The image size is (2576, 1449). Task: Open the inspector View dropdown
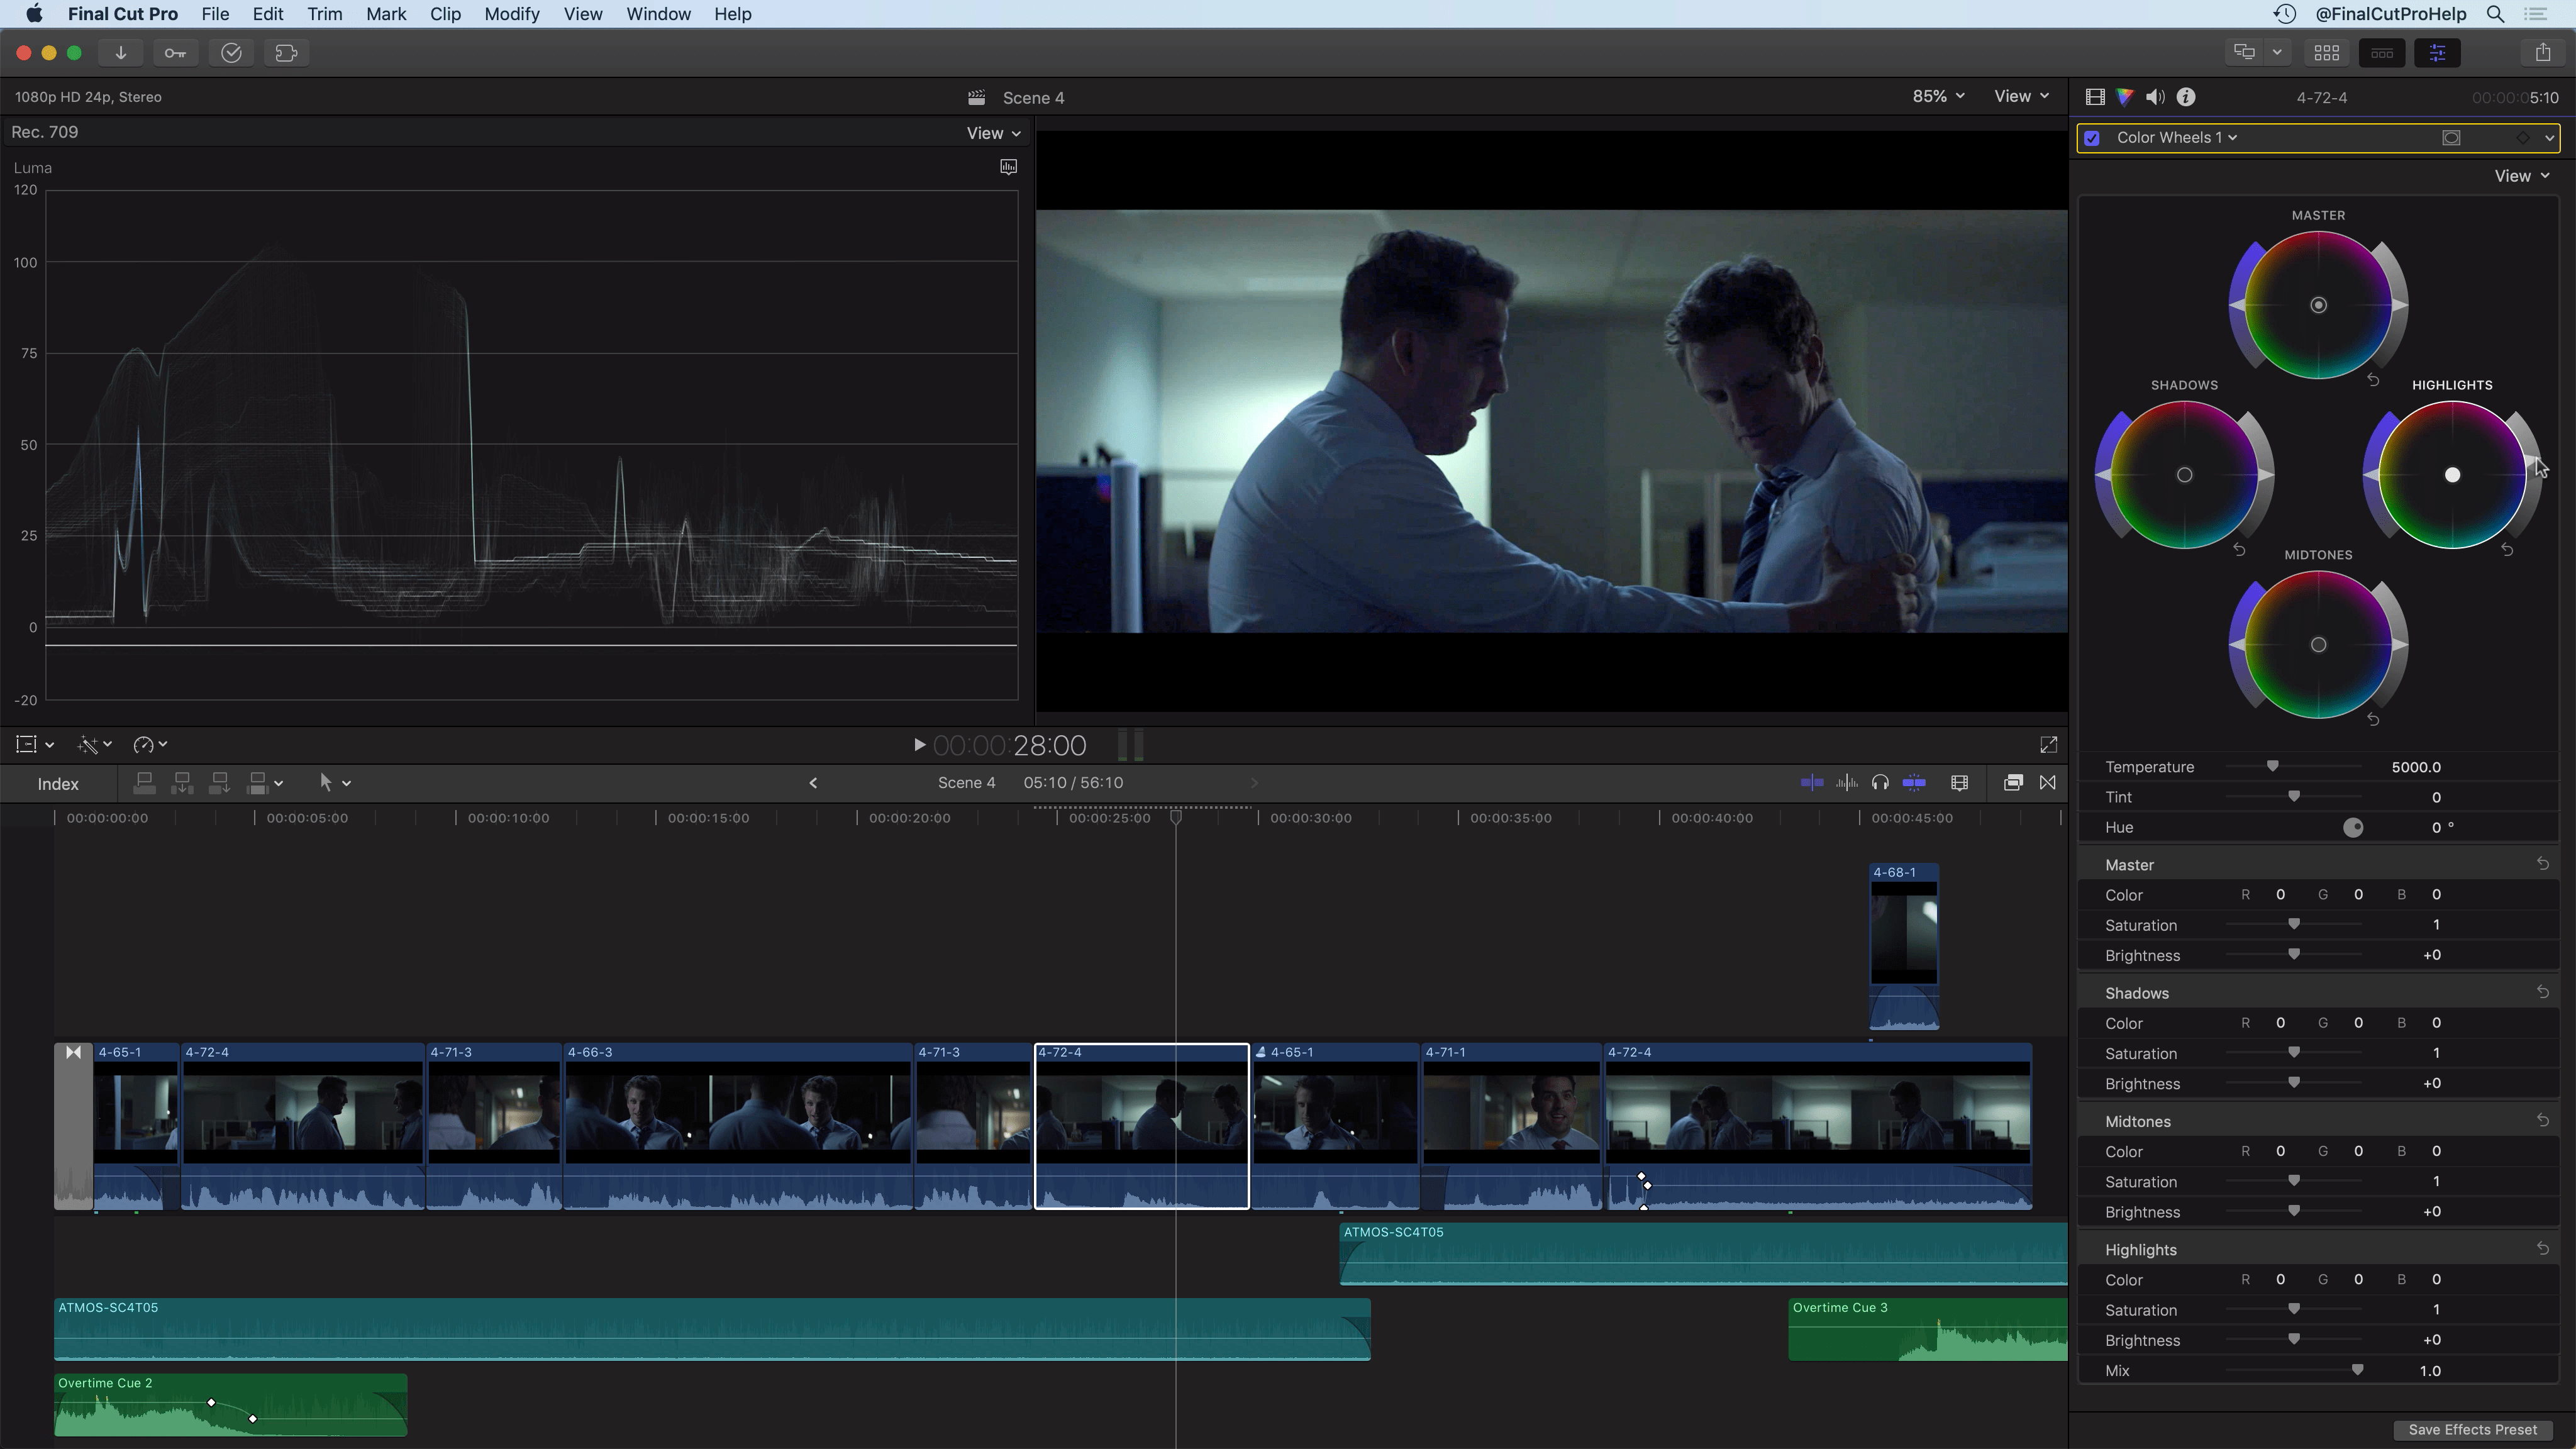(2521, 176)
